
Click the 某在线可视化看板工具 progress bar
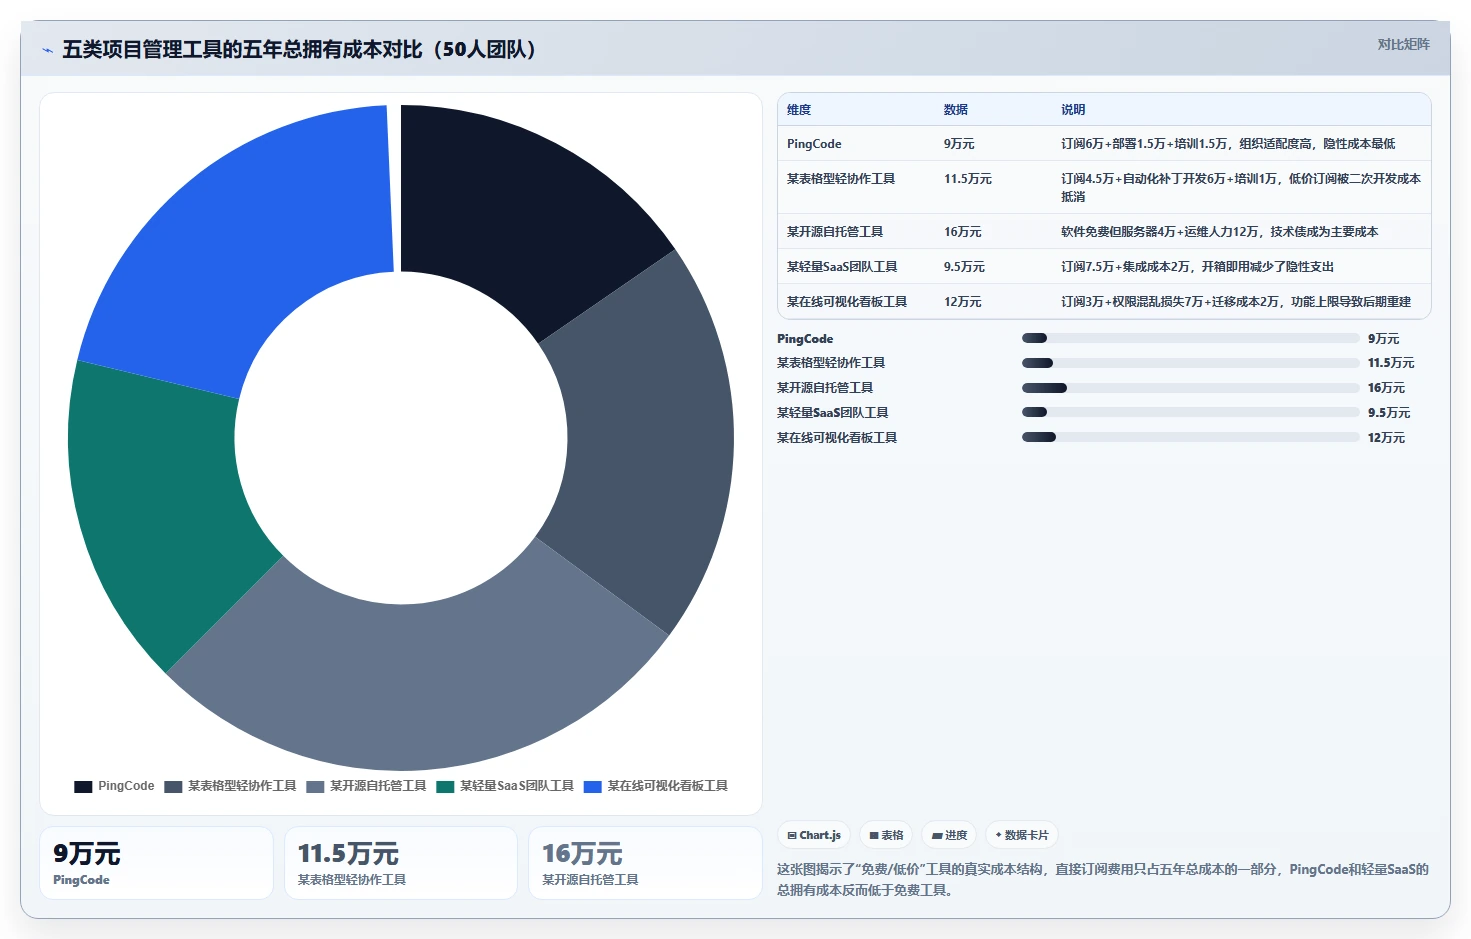click(1190, 437)
